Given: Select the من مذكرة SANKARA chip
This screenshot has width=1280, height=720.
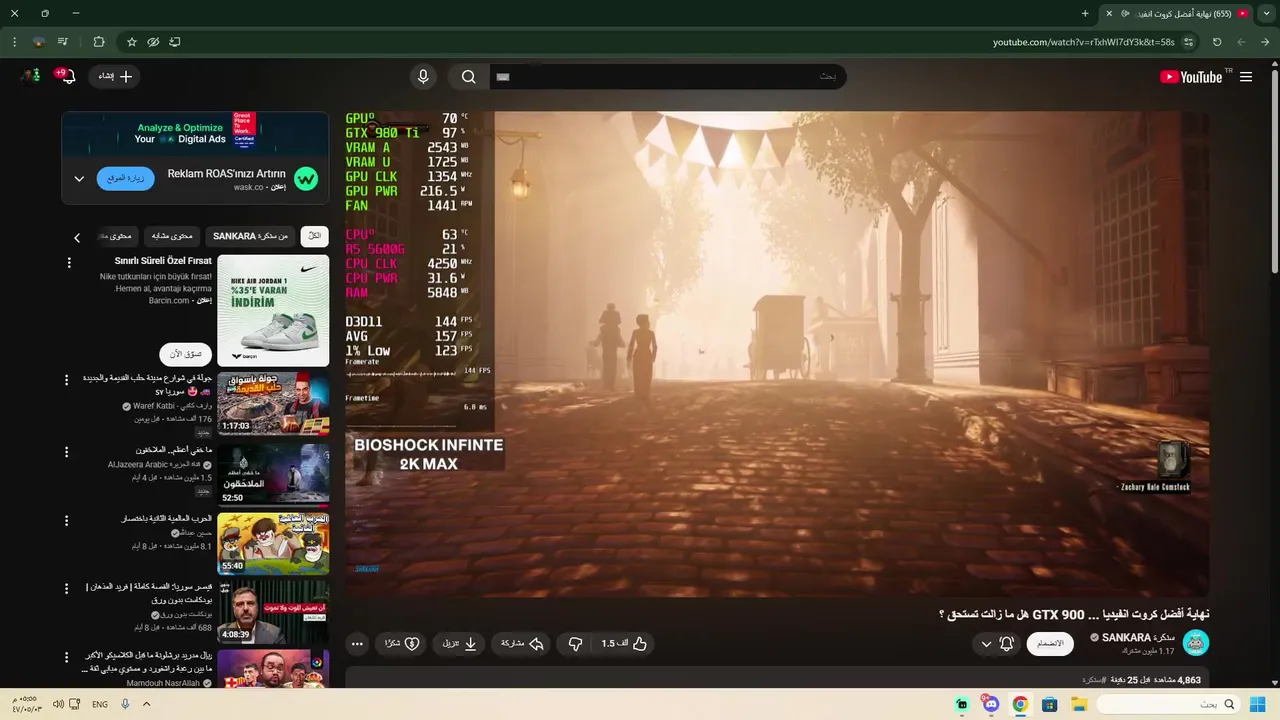Looking at the screenshot, I should tap(250, 236).
